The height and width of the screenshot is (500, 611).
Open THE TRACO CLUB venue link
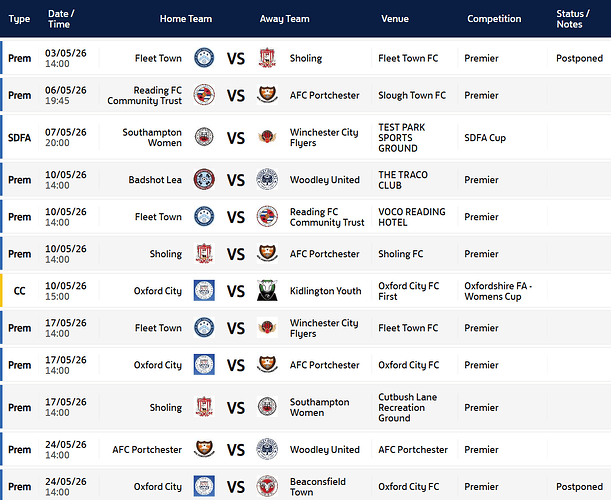[403, 180]
